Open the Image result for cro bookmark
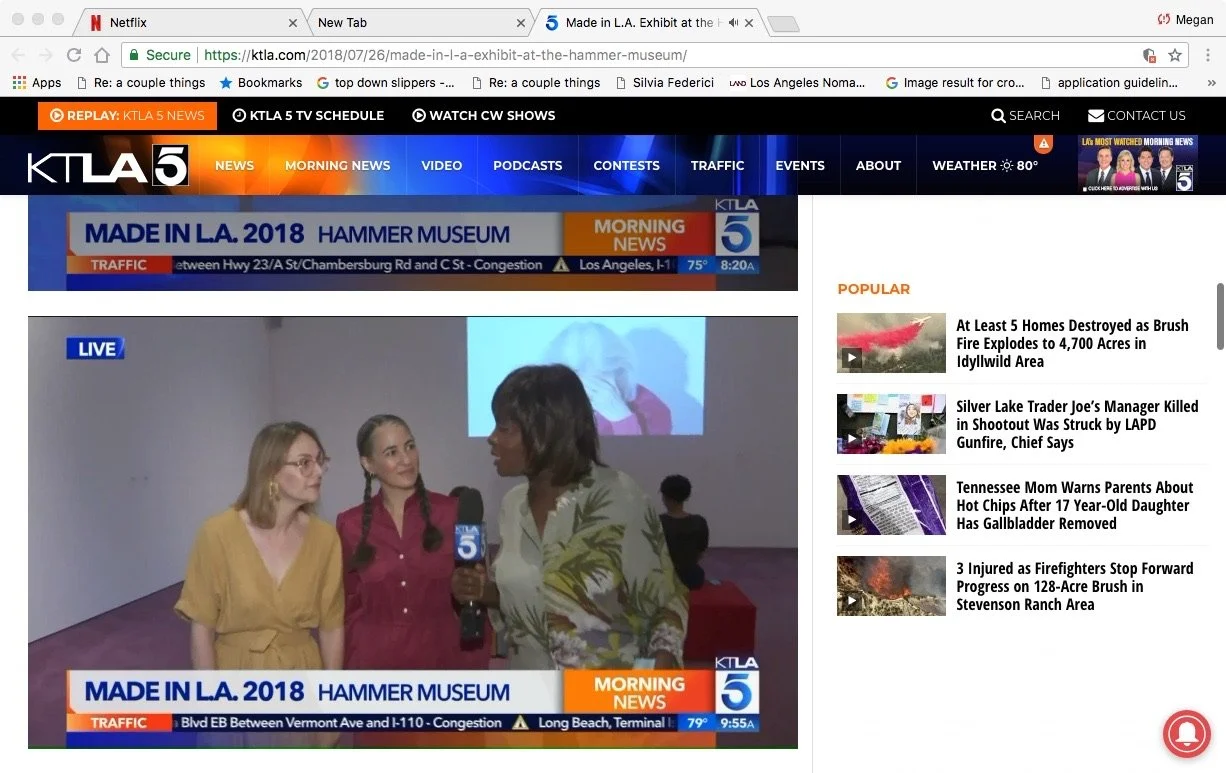 pos(955,83)
